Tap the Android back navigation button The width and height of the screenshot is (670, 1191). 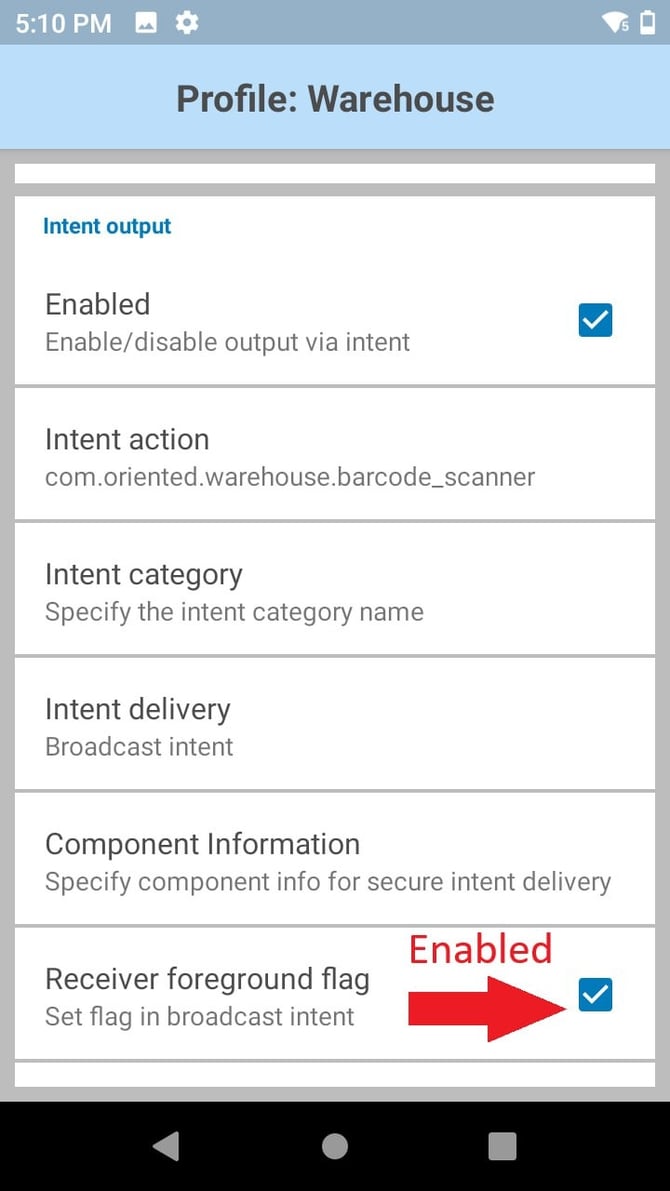[x=166, y=1146]
